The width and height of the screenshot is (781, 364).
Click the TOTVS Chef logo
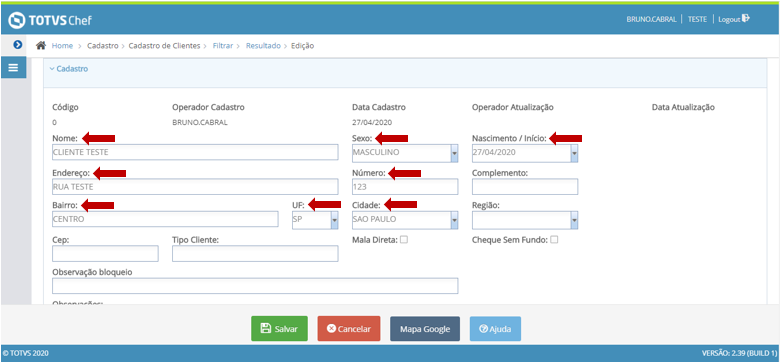click(x=50, y=20)
